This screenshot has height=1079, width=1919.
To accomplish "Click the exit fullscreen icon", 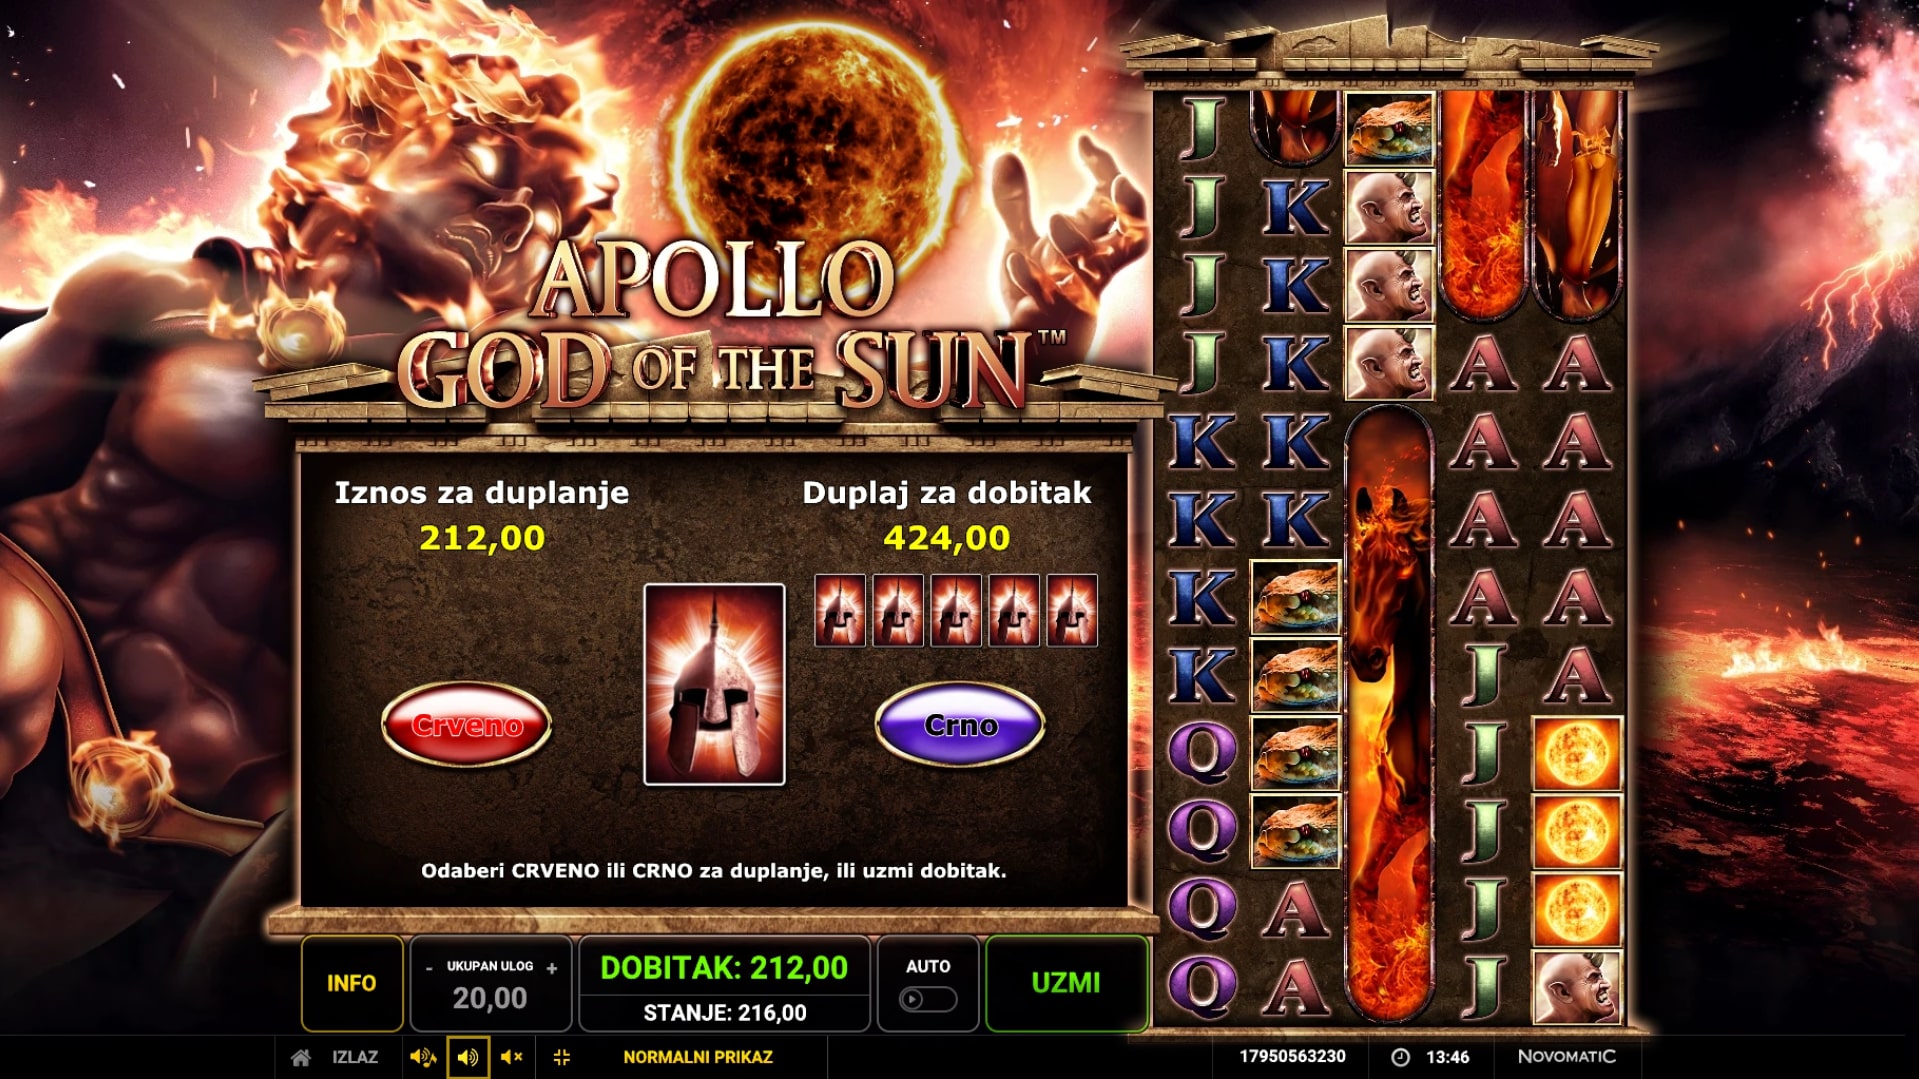I will coord(562,1057).
